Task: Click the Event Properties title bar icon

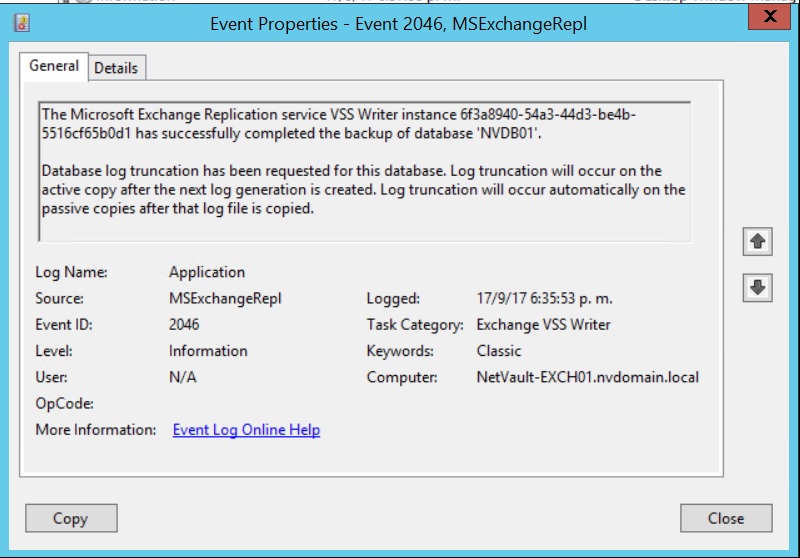Action: (x=22, y=23)
